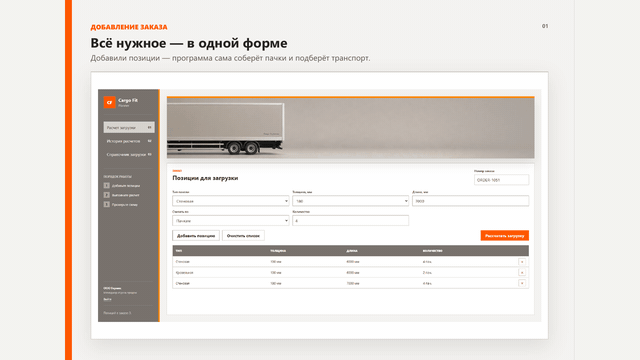
Task: Click the orange CF logo icon
Action: point(109,102)
